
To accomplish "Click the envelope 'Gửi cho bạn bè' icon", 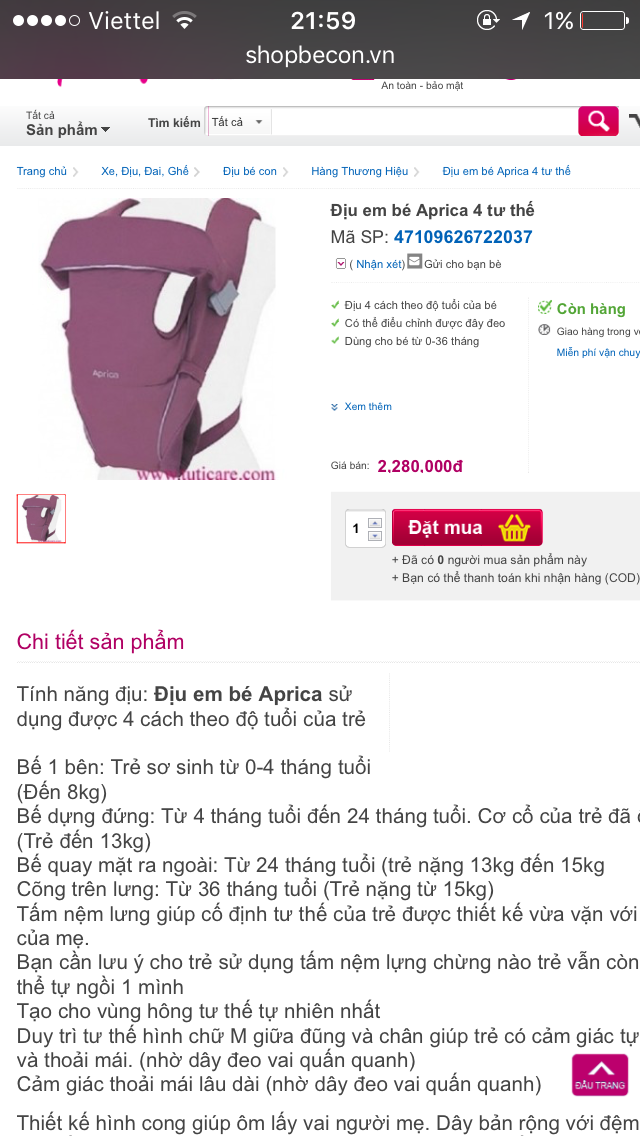I will tap(414, 263).
